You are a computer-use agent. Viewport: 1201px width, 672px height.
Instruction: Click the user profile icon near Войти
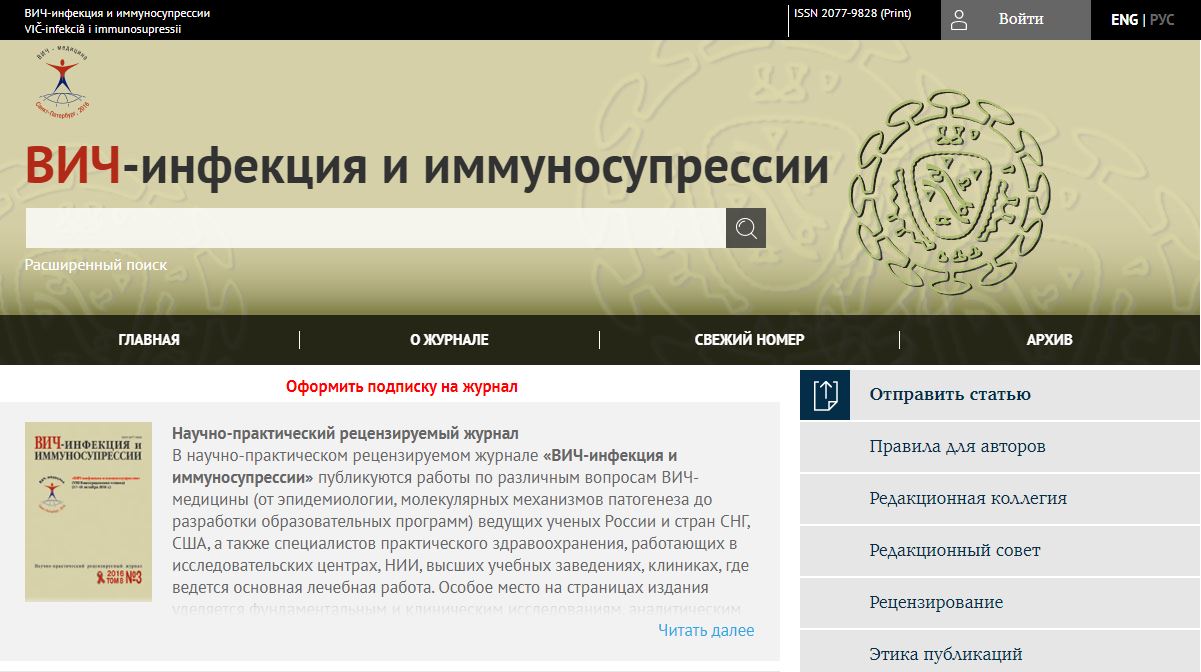(959, 20)
